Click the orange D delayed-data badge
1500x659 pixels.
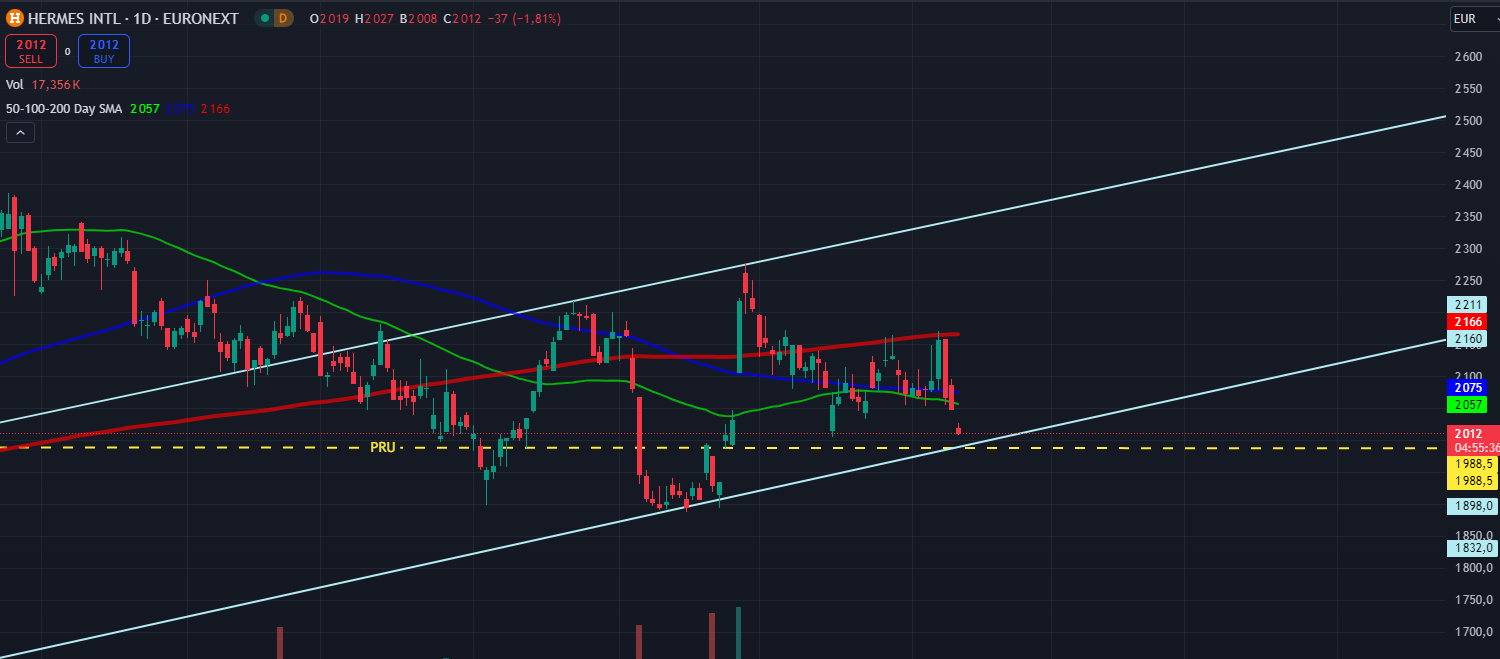[283, 18]
